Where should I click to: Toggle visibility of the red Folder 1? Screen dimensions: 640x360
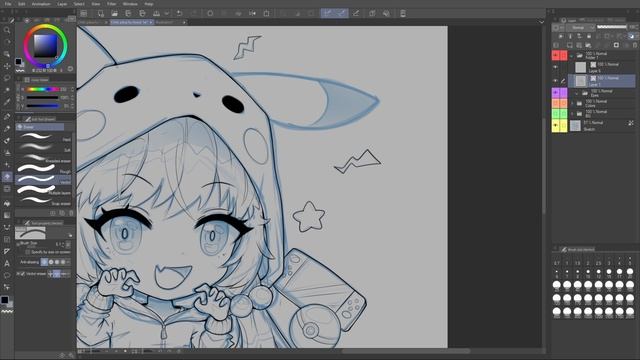[556, 56]
